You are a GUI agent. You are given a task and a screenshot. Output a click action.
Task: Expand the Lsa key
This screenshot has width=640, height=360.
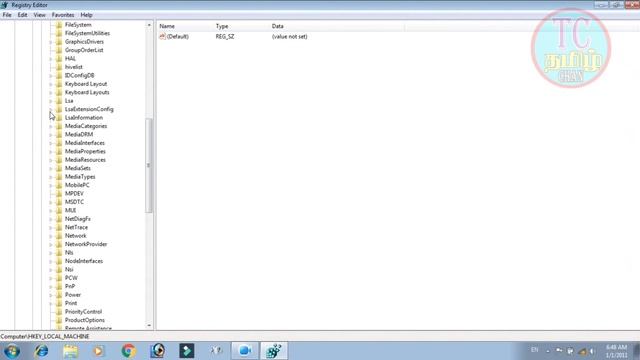click(51, 101)
